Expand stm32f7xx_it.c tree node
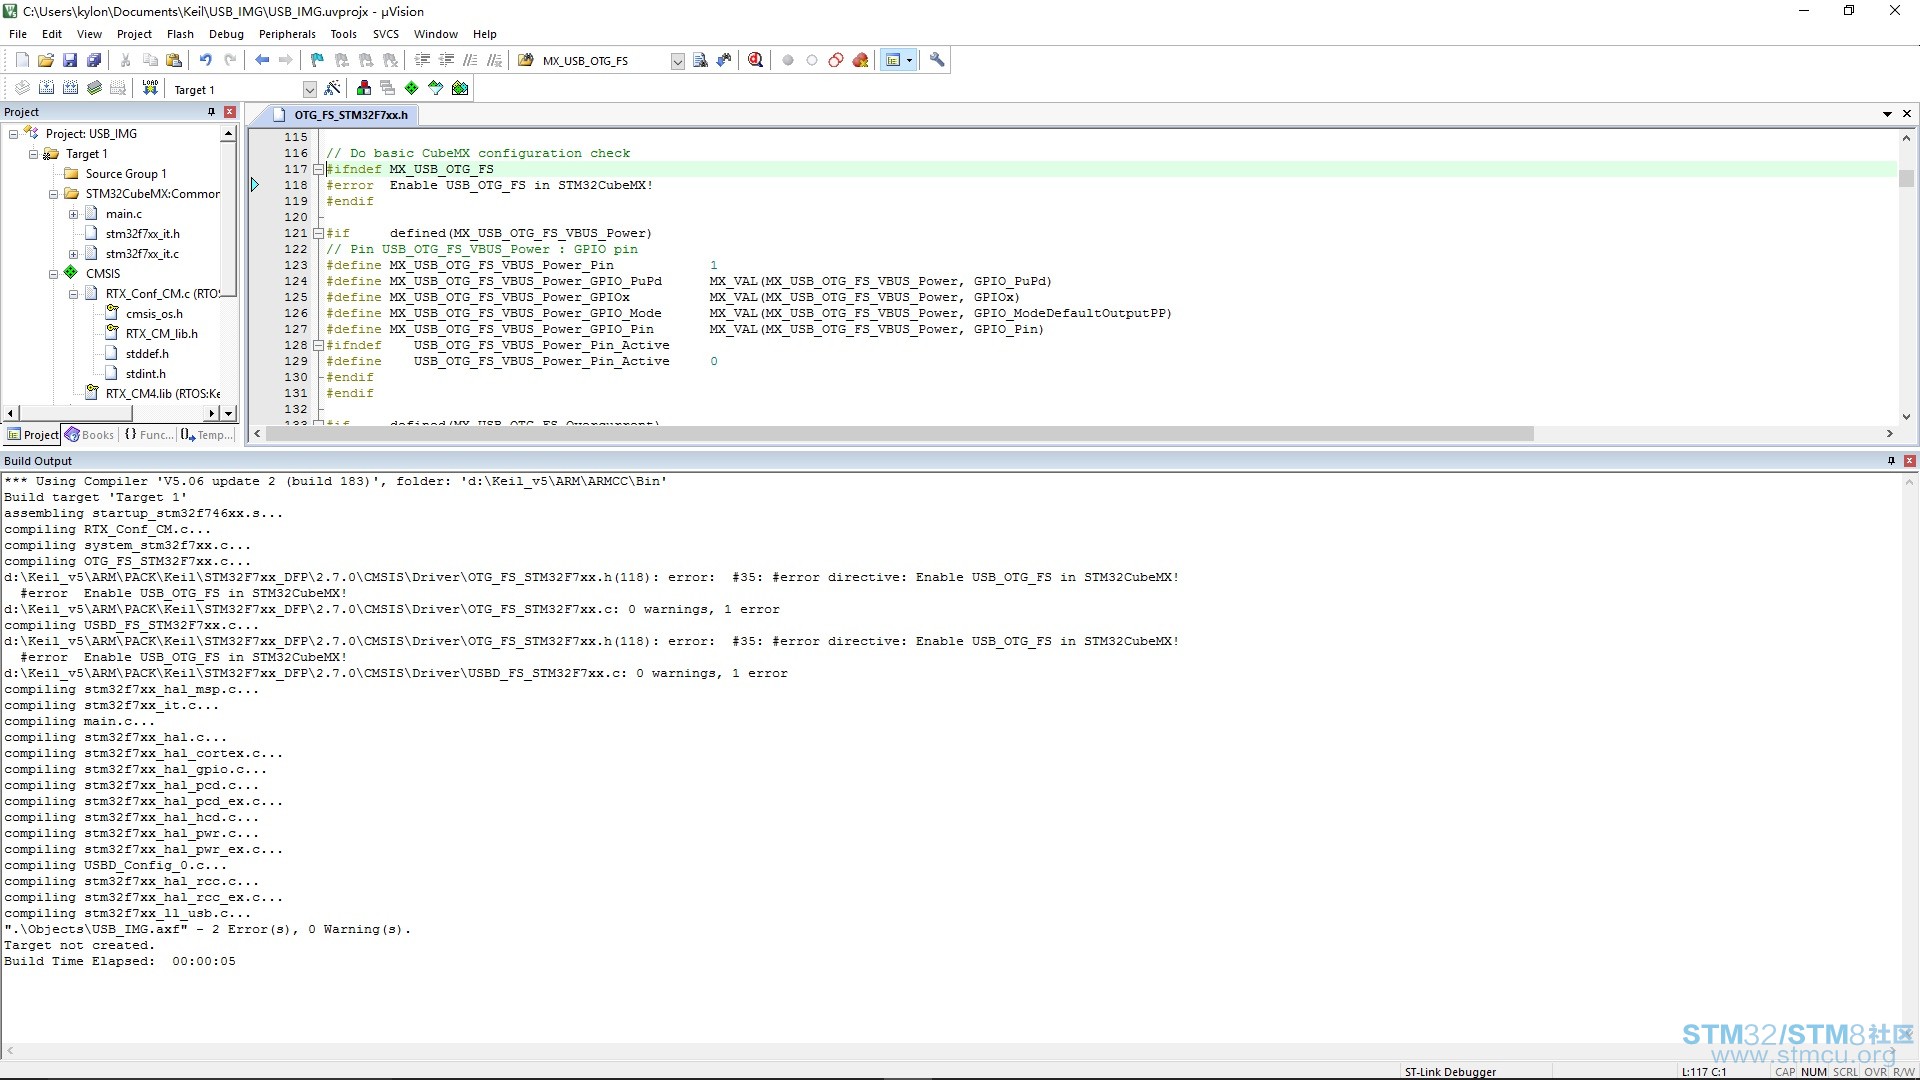Viewport: 1920px width, 1080px height. (73, 253)
